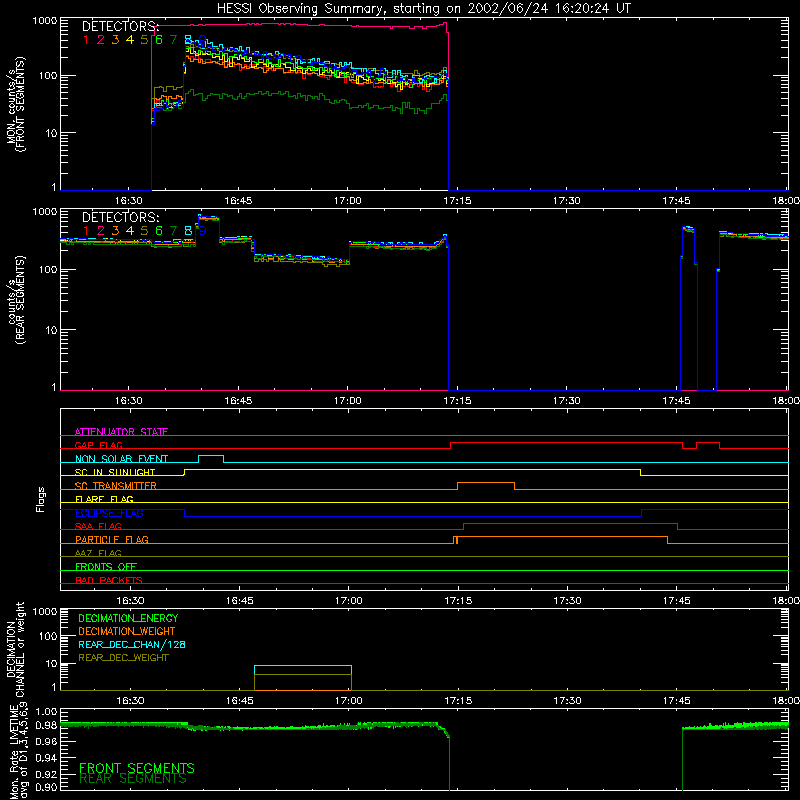Click the REAR SEGMENTS livetime legend label
This screenshot has height=800, width=800.
tap(133, 779)
